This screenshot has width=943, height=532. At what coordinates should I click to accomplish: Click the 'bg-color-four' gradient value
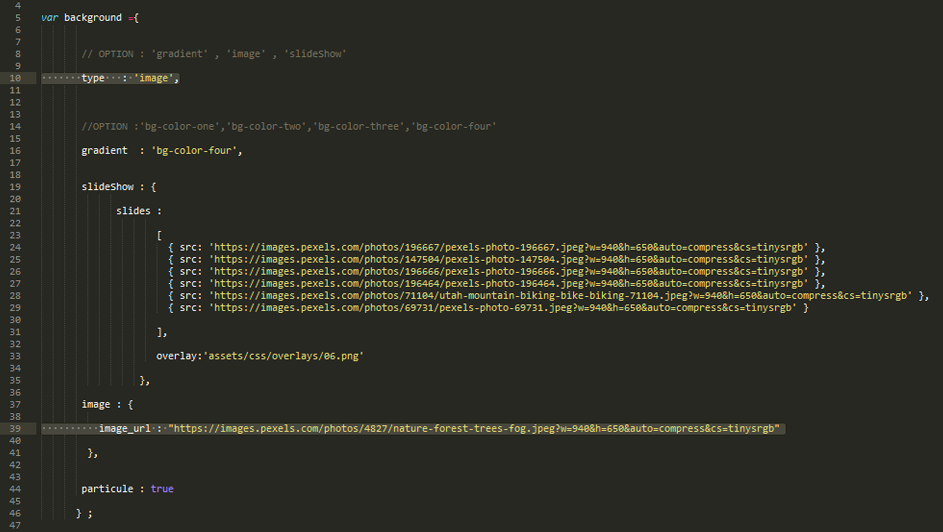(195, 151)
